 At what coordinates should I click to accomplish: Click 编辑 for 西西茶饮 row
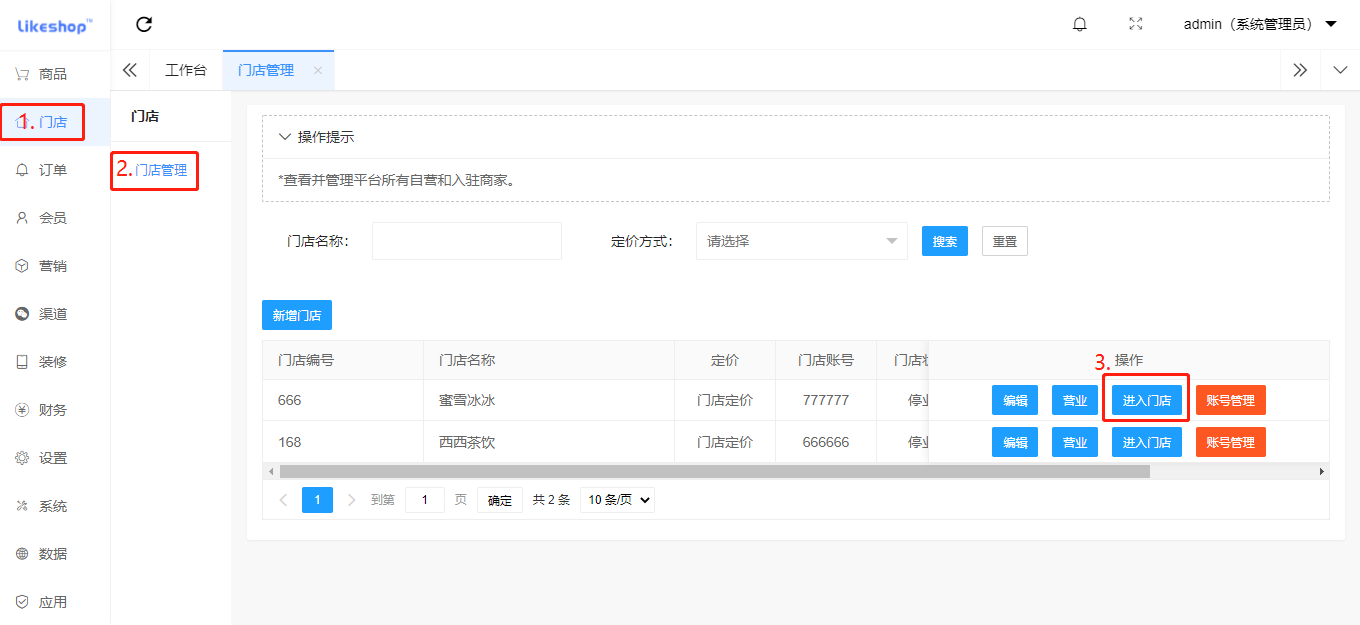pos(1015,442)
